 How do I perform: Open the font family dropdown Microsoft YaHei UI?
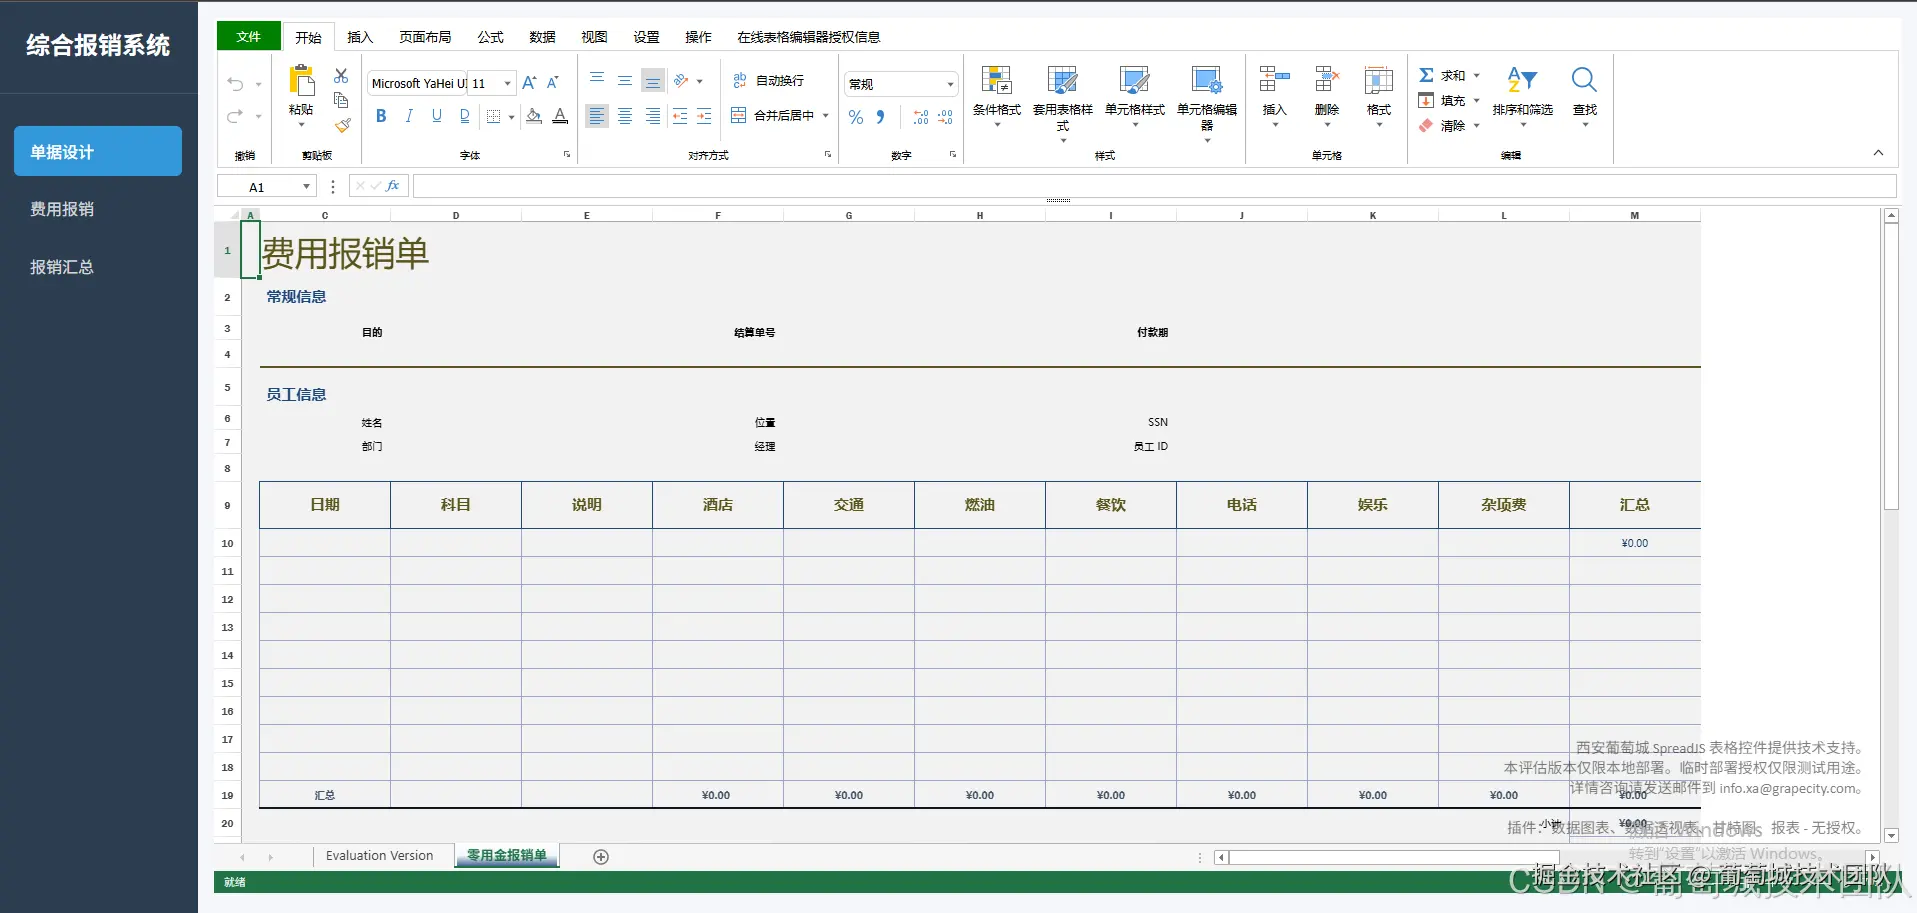tap(418, 83)
